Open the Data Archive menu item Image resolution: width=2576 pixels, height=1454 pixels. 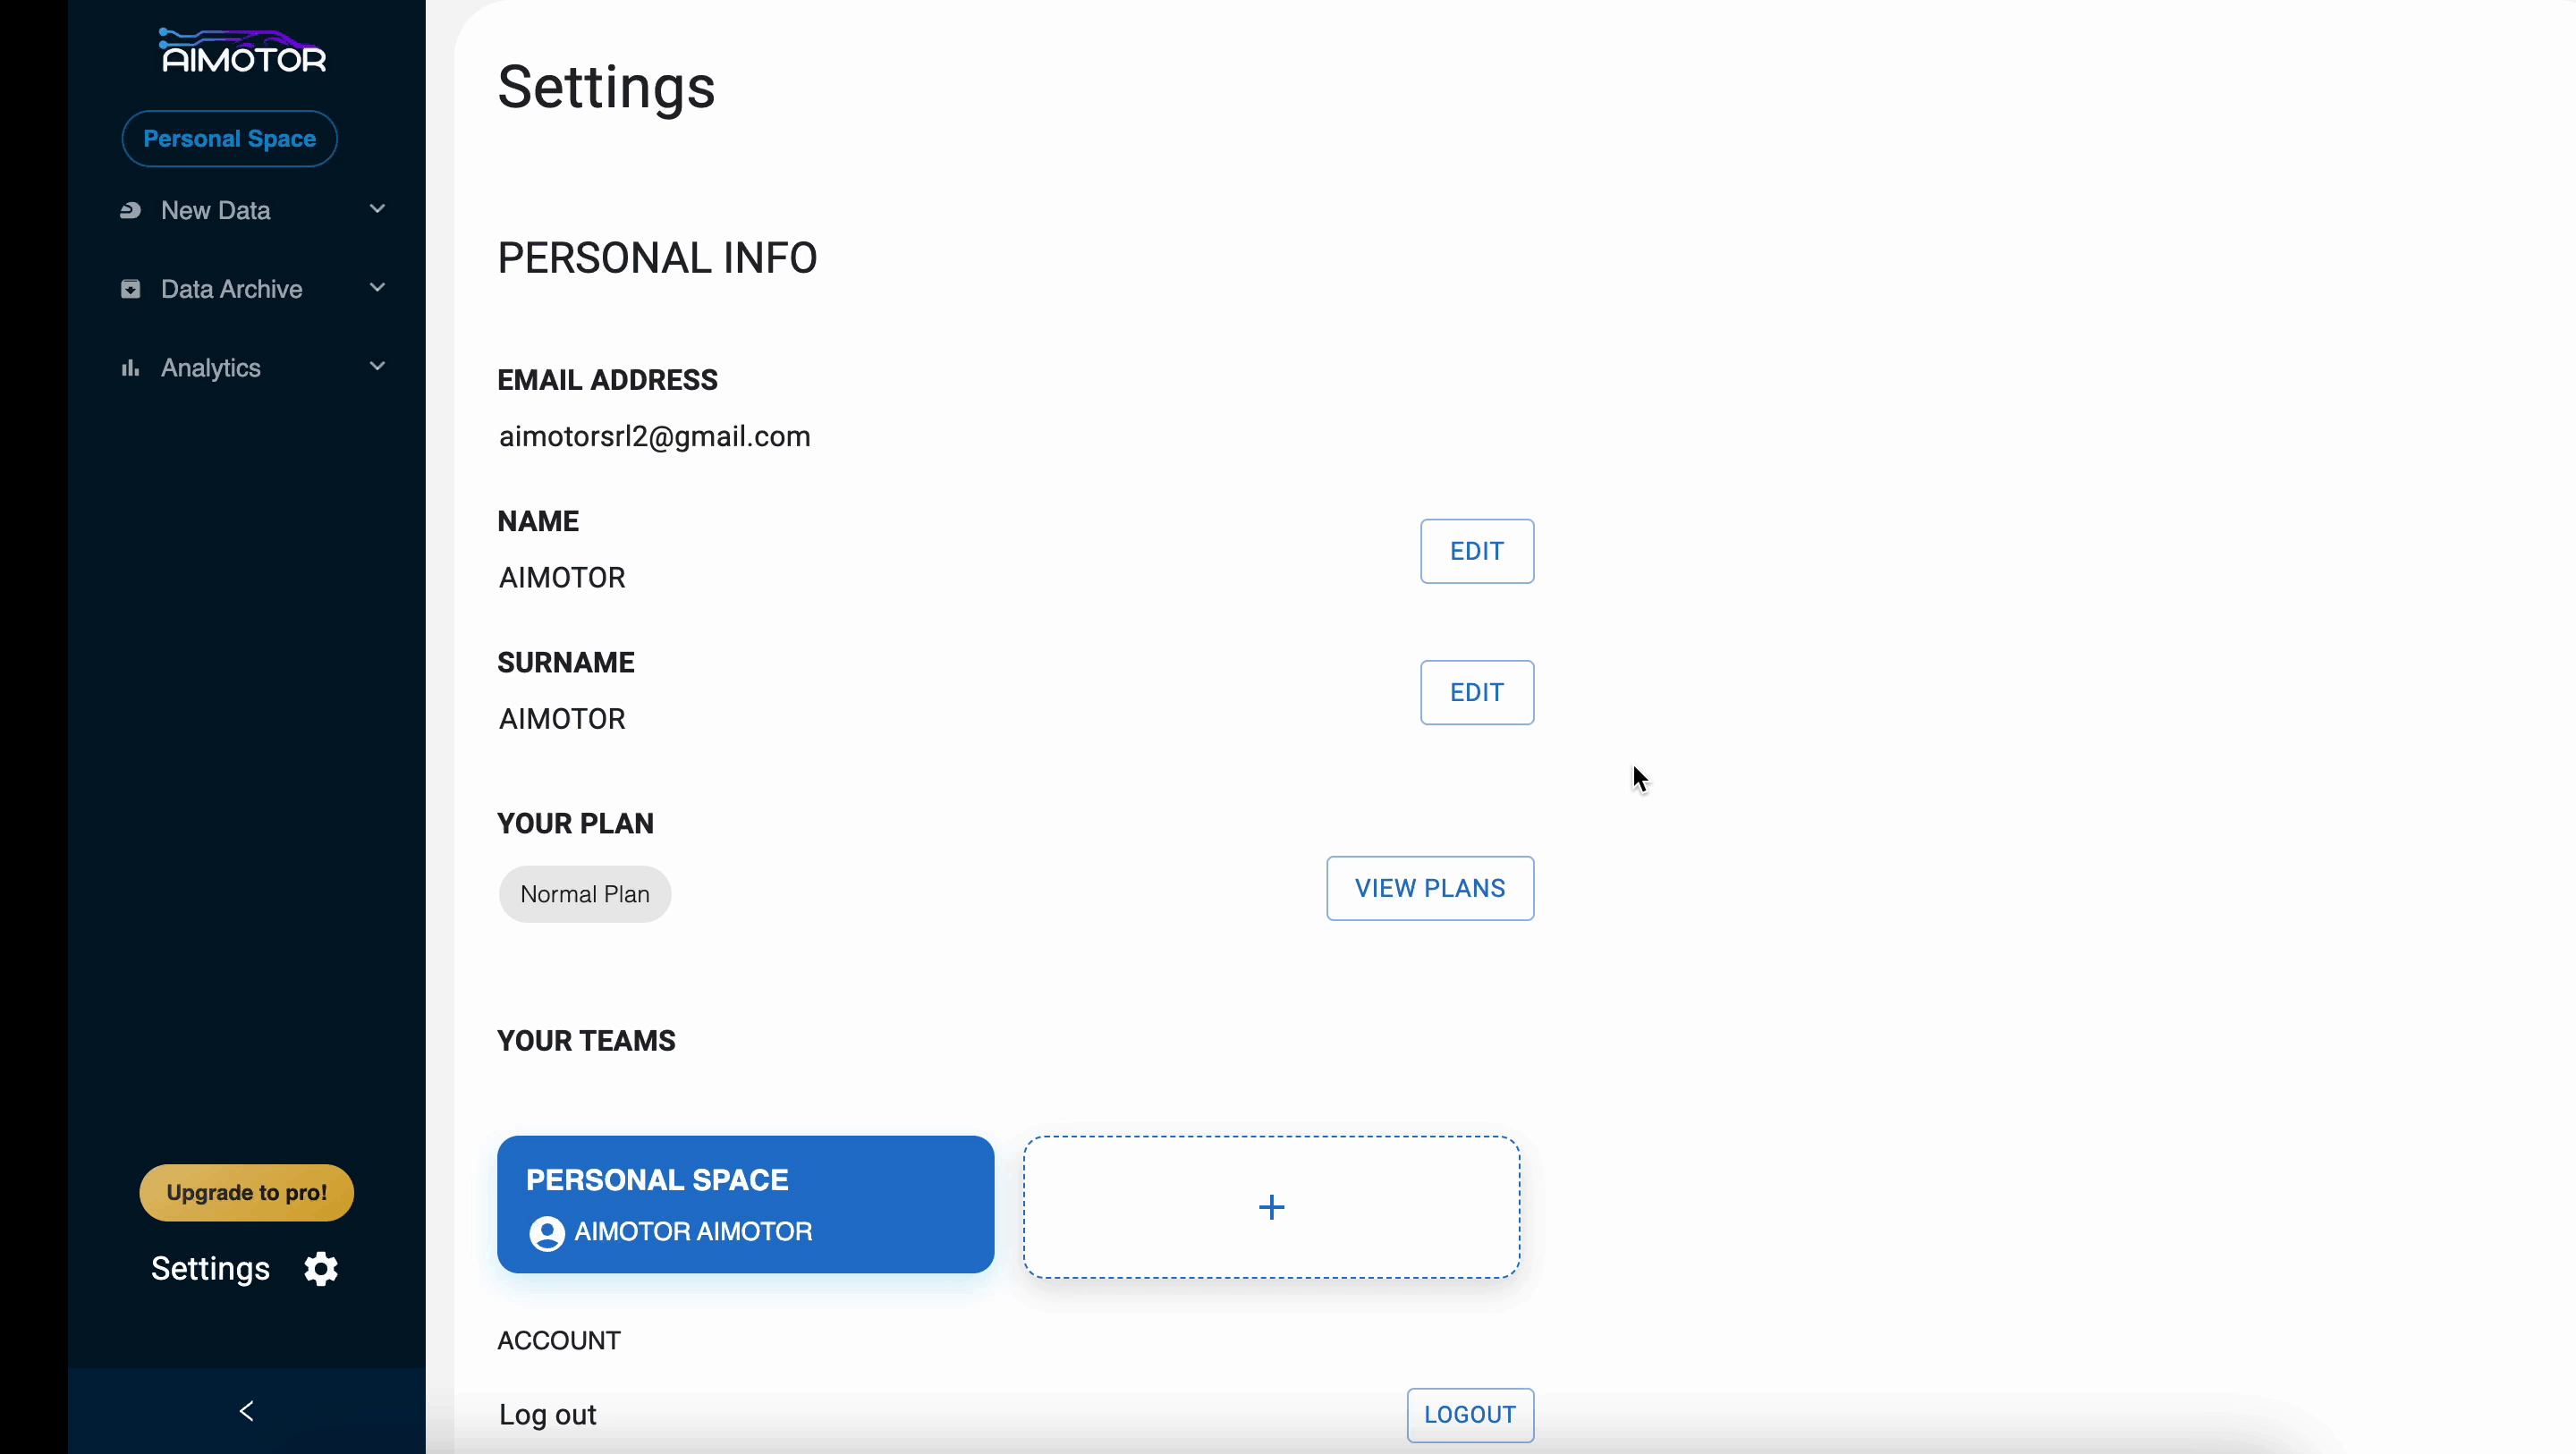pos(231,289)
